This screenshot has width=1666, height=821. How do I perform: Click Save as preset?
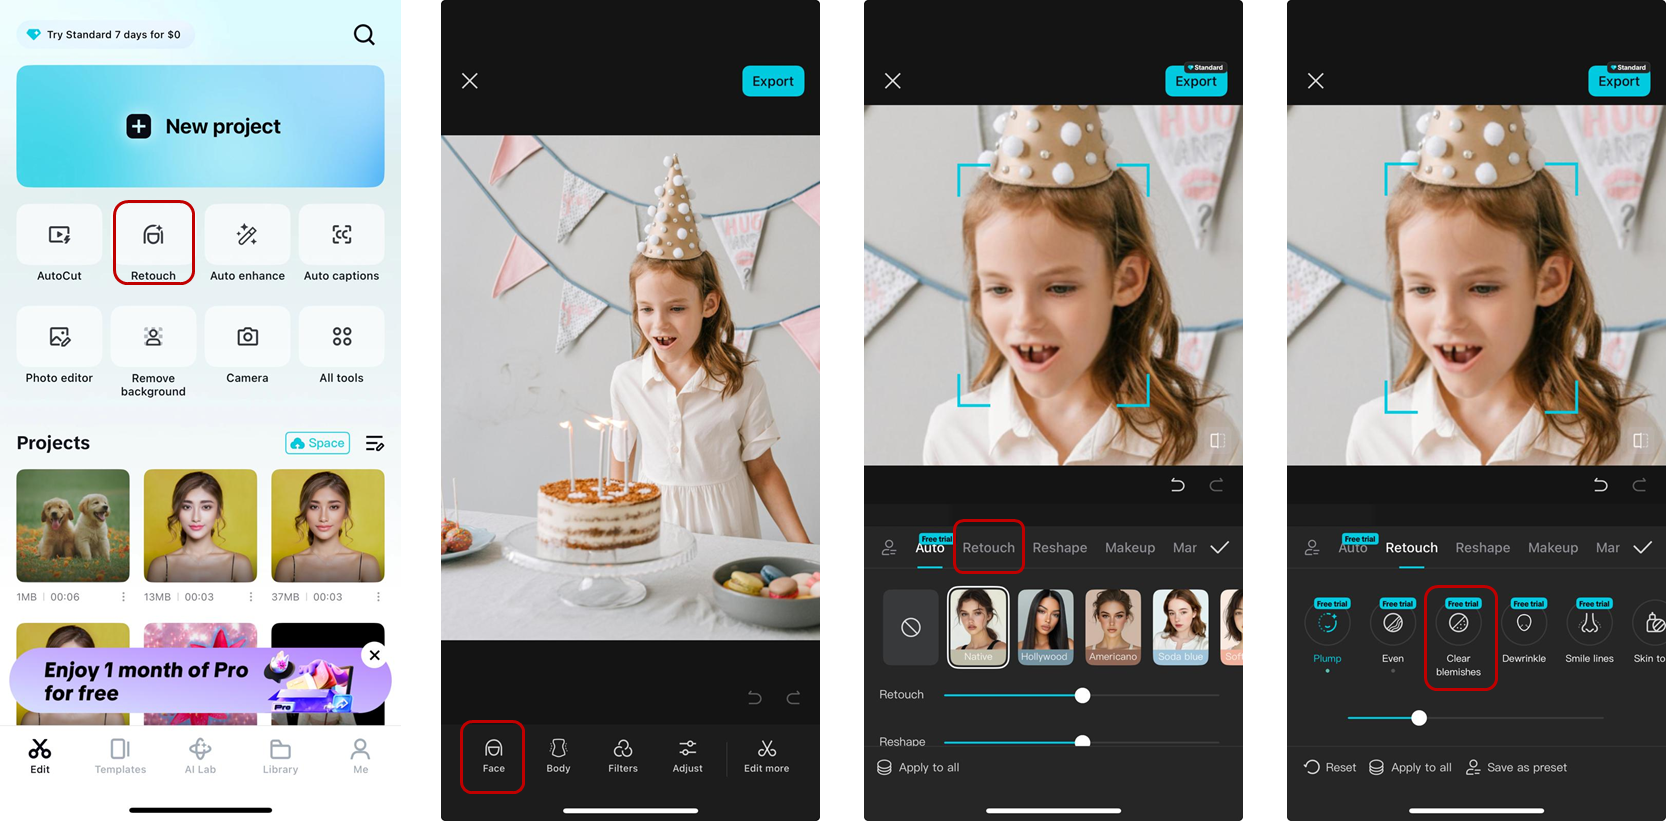coord(1516,767)
